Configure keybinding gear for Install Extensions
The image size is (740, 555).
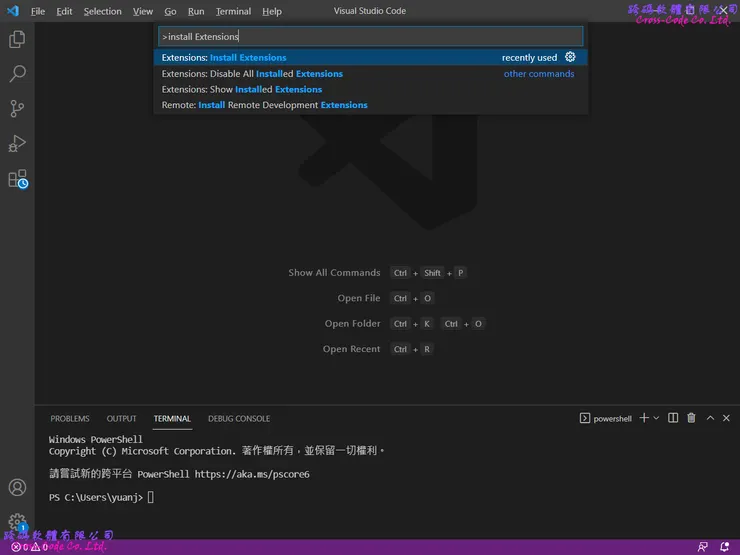pos(570,57)
